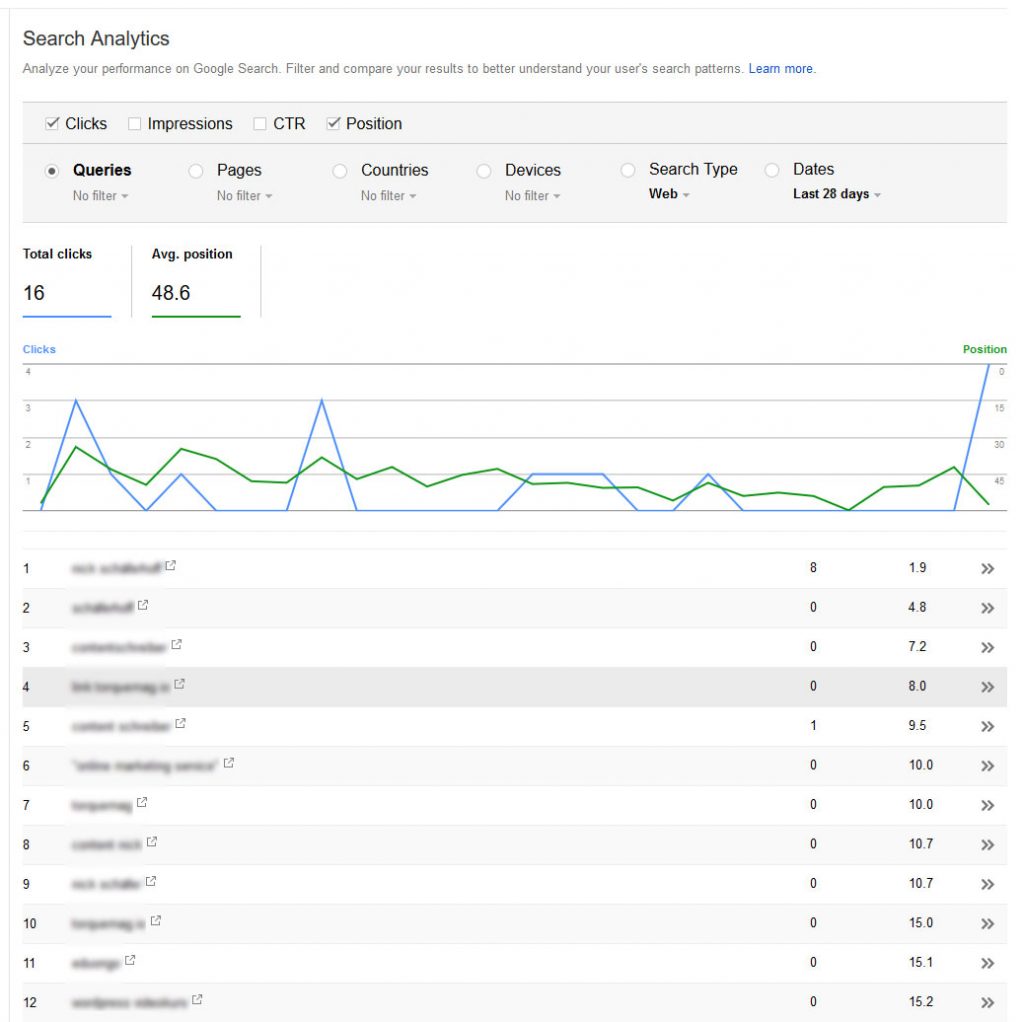Expand the Queries No filter dropdown
The height and width of the screenshot is (1022, 1024).
pos(101,196)
